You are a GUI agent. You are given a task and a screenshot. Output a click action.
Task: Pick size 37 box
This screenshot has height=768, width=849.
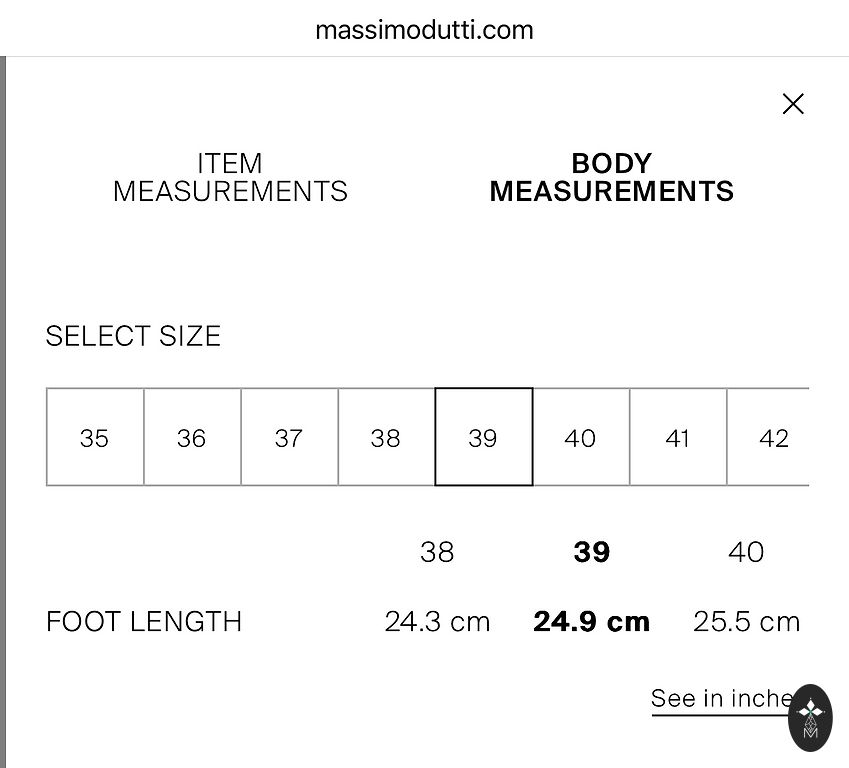pos(289,438)
